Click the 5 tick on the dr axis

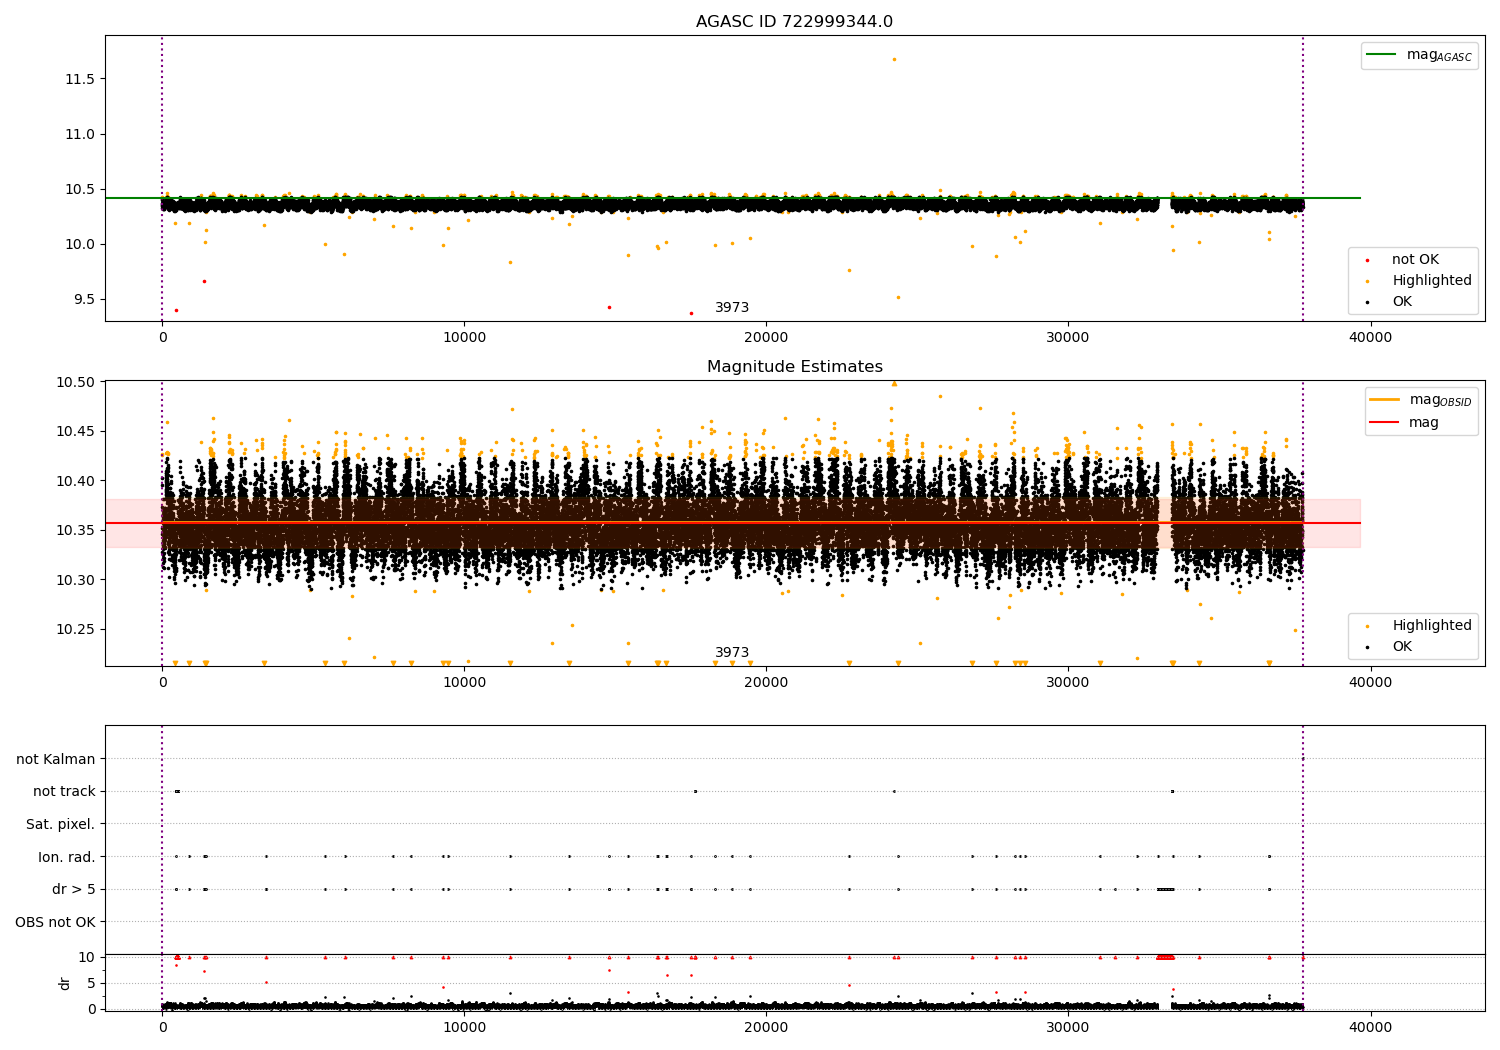pyautogui.click(x=91, y=983)
